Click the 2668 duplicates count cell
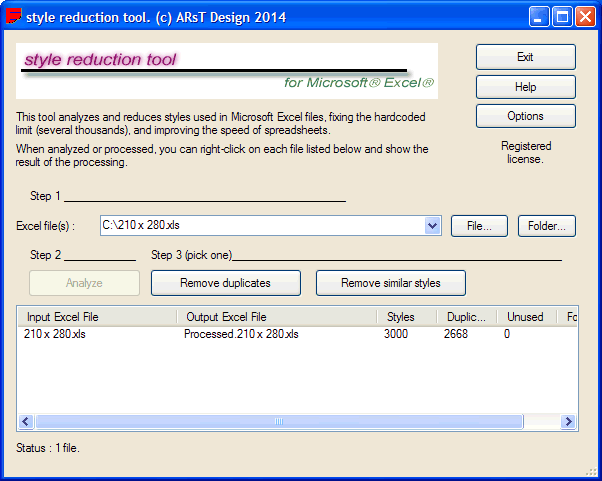 coord(456,334)
